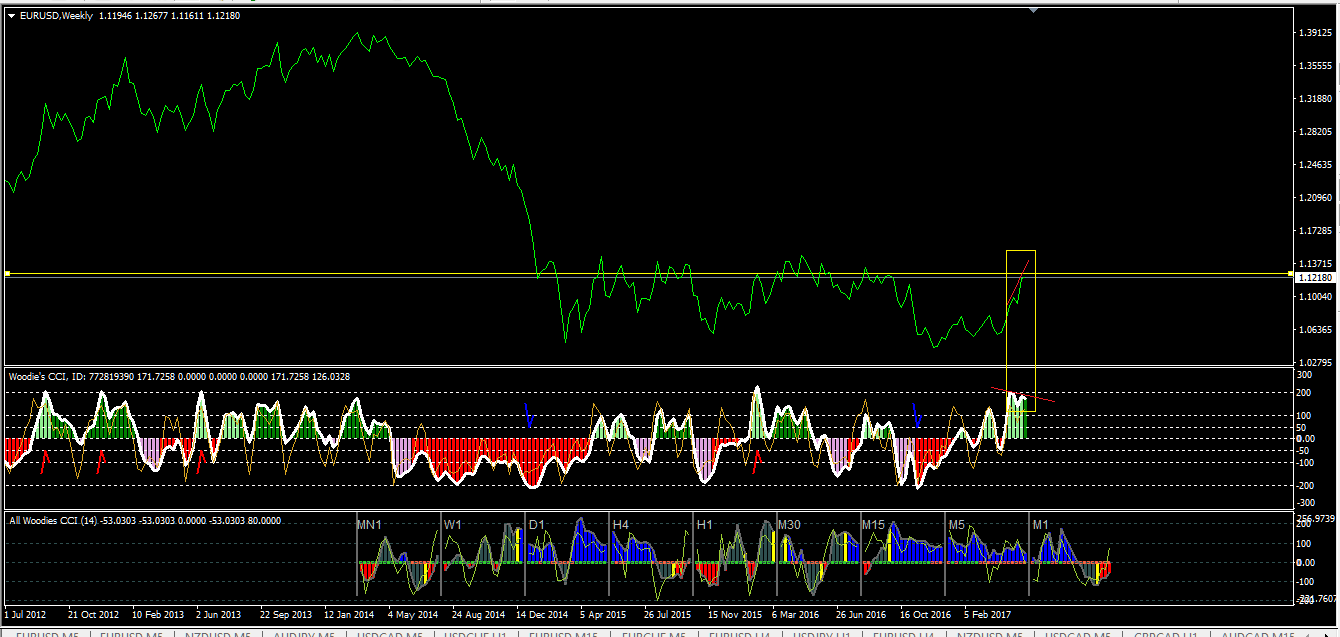Click the 10 Feb 2013 date label

click(158, 614)
